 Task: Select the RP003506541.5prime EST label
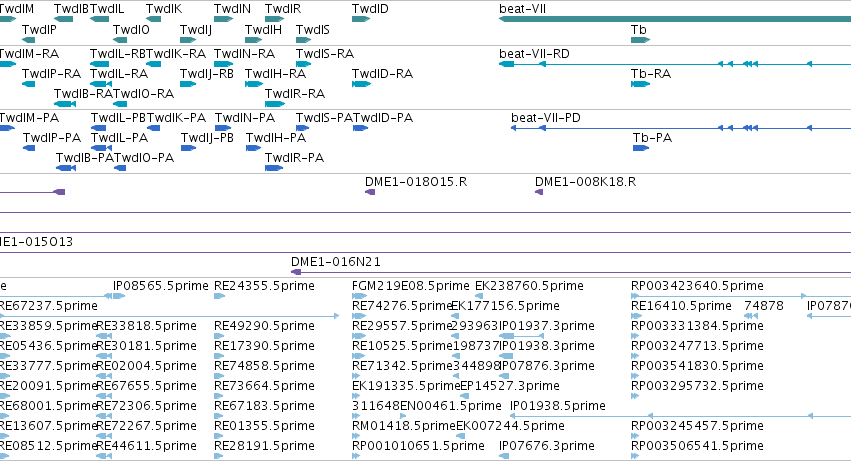[x=697, y=446]
